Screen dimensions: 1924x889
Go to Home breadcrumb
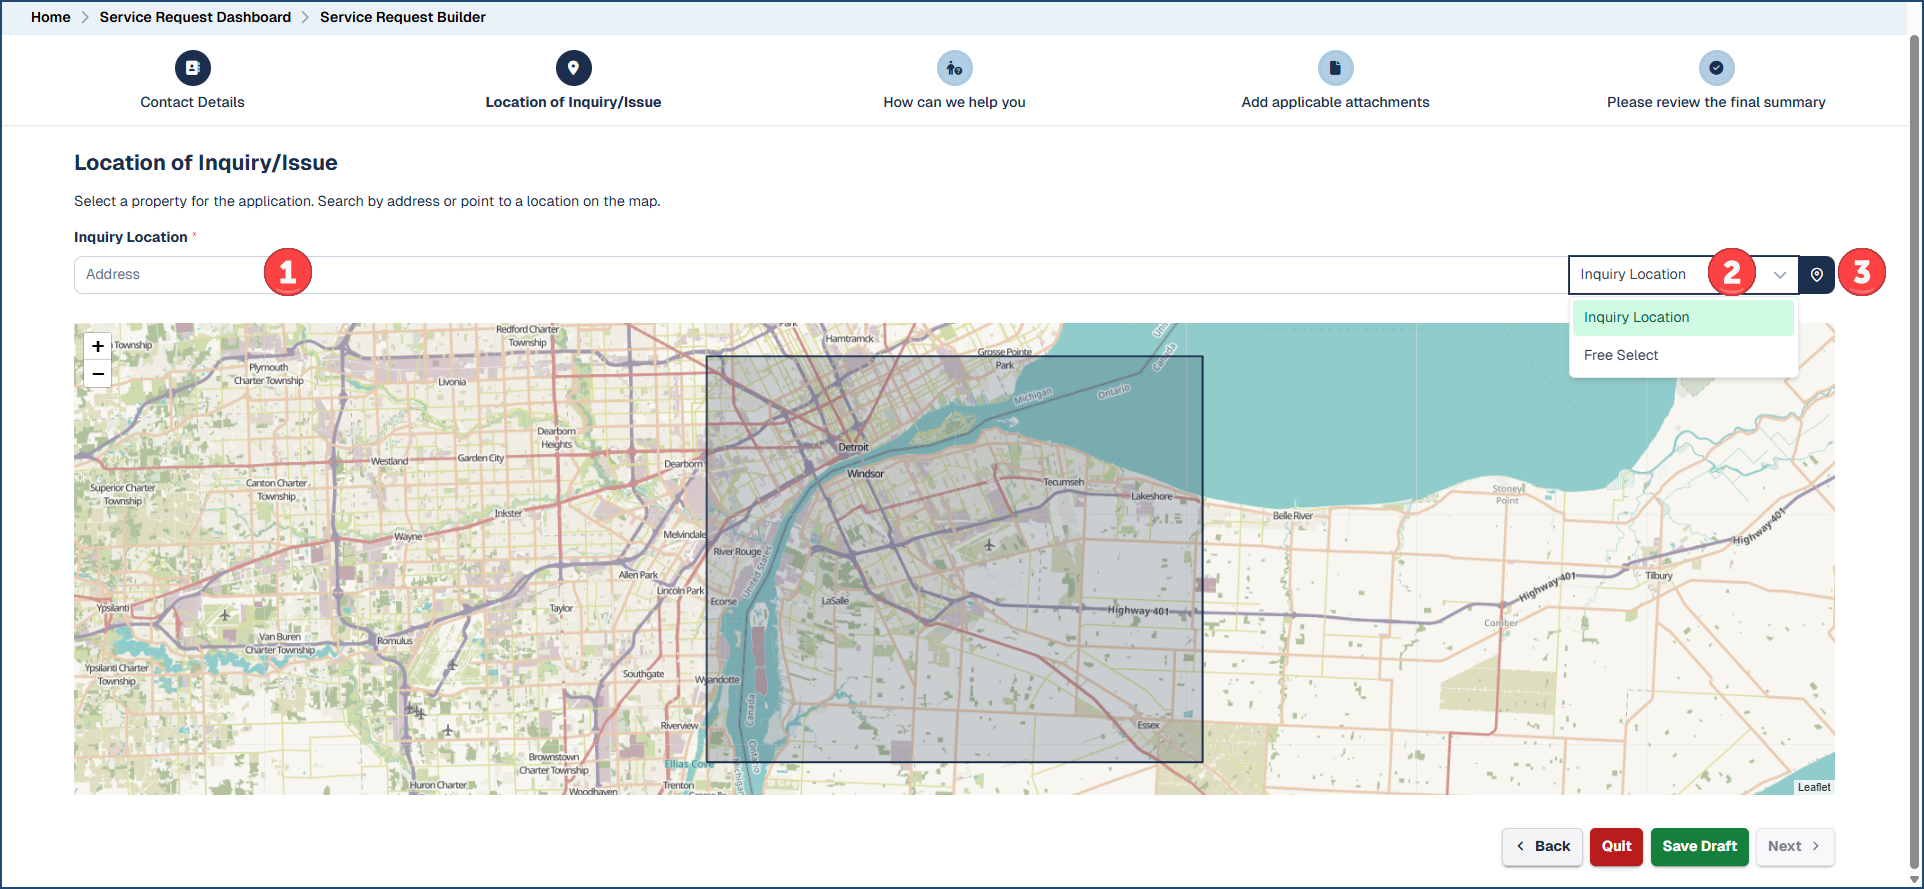point(50,17)
